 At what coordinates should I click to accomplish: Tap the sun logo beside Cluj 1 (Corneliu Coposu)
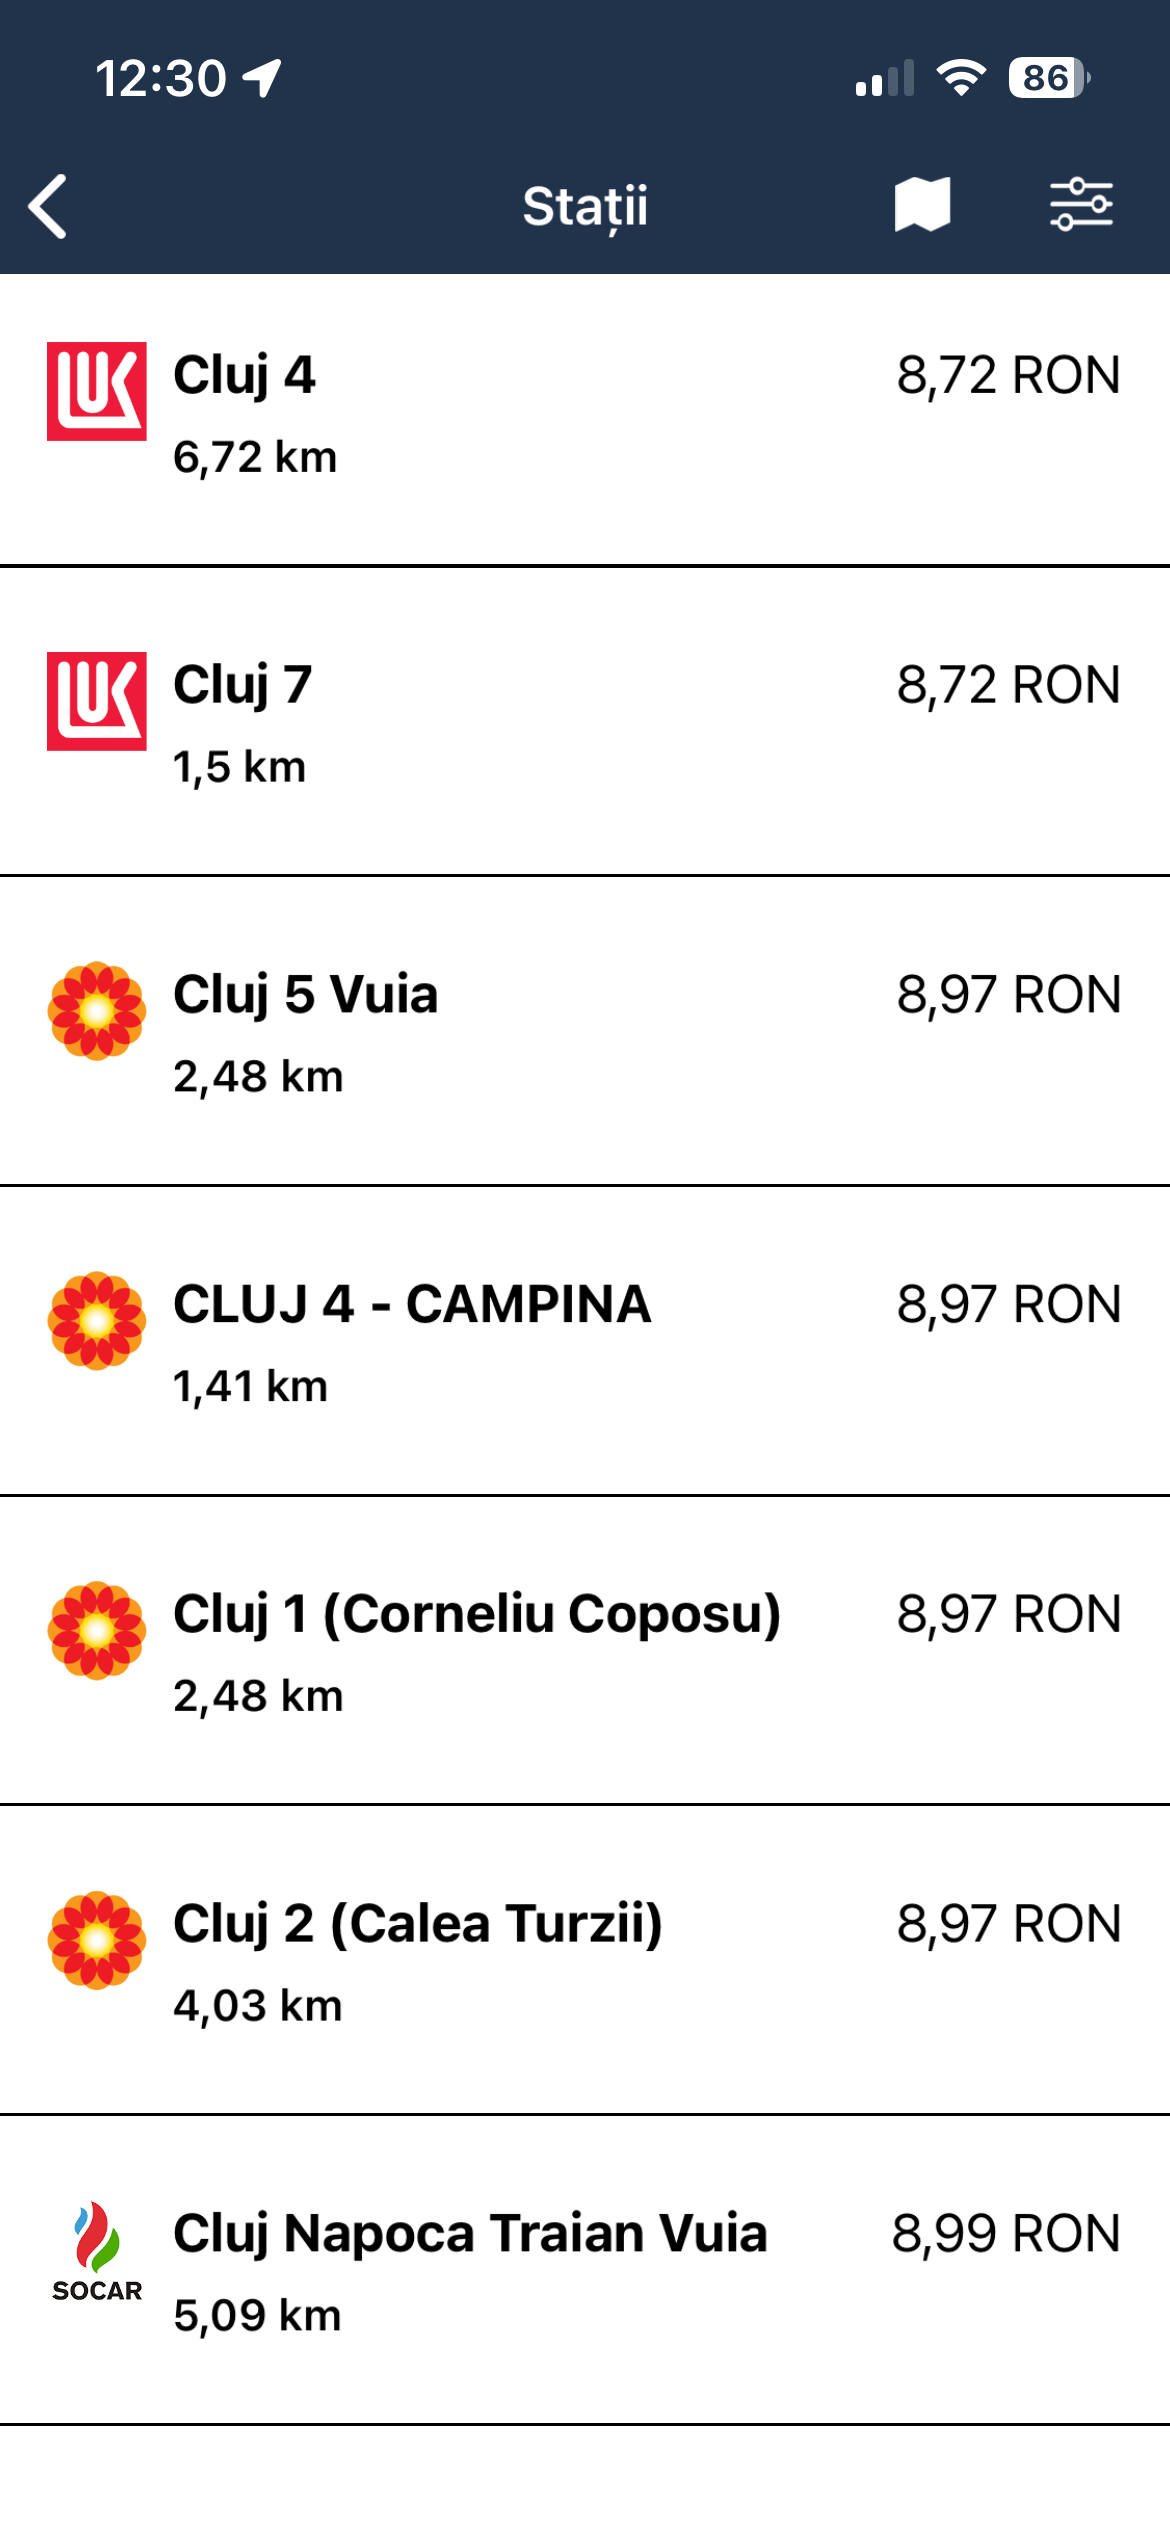(x=97, y=1630)
